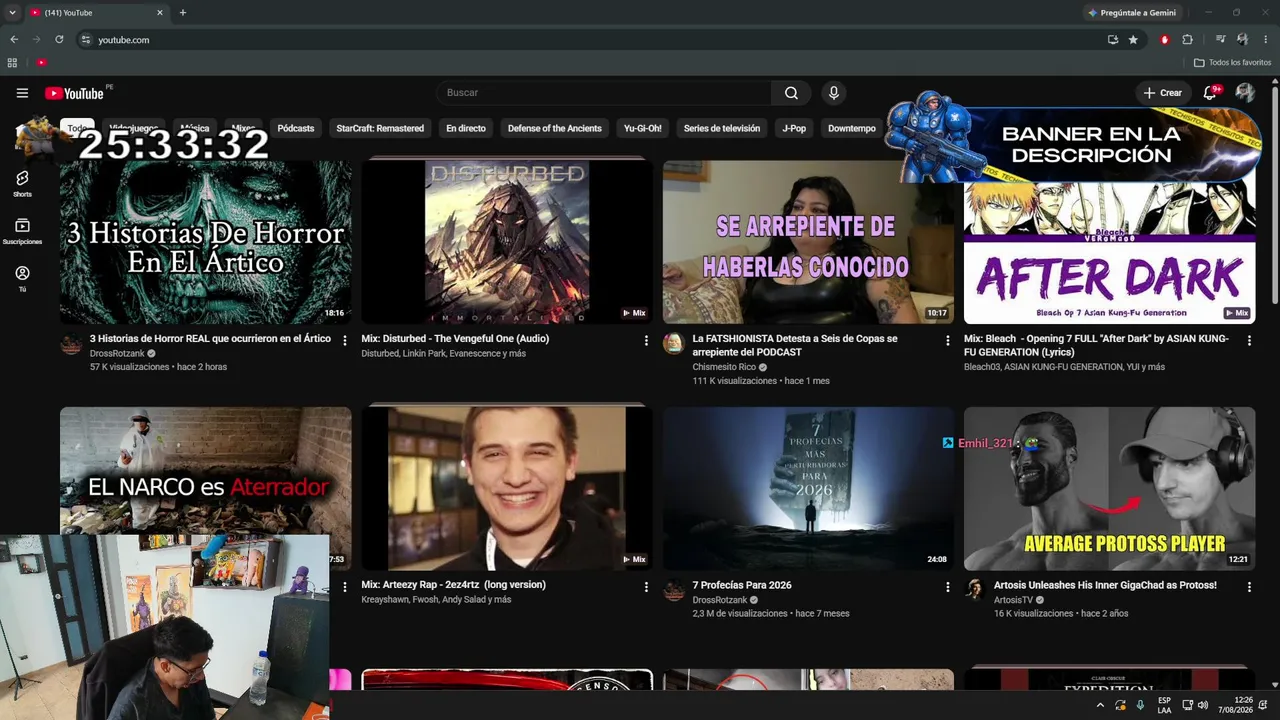The image size is (1280, 720).
Task: Open DrossRotzank channel link under 7 Profecías
Action: pyautogui.click(x=720, y=600)
